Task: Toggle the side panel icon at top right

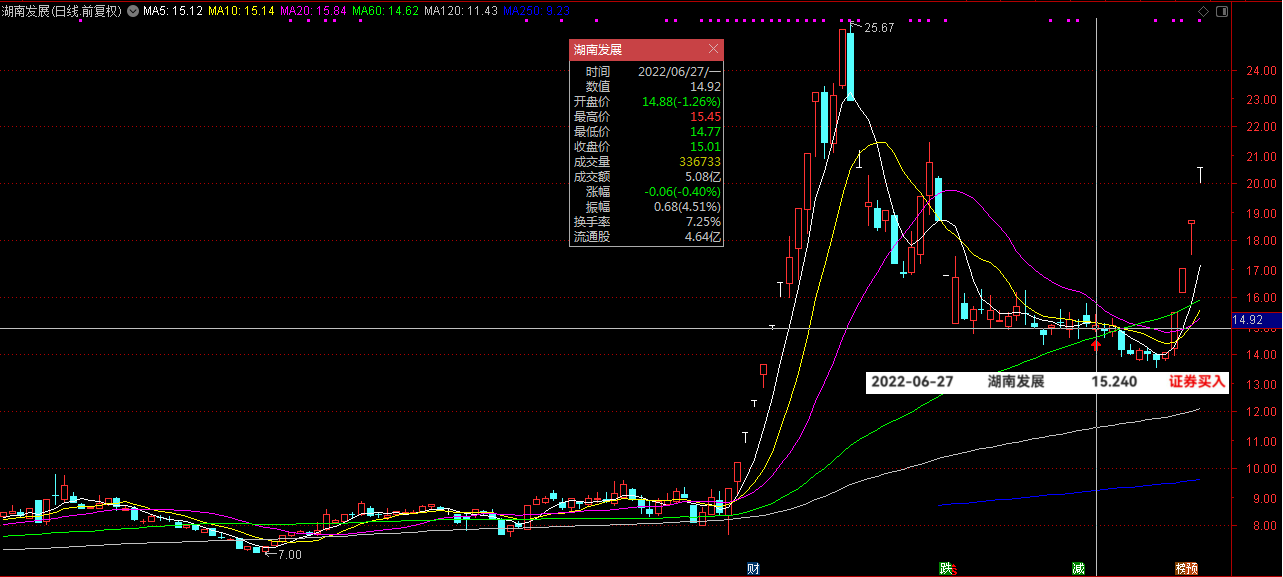Action: coord(1222,11)
